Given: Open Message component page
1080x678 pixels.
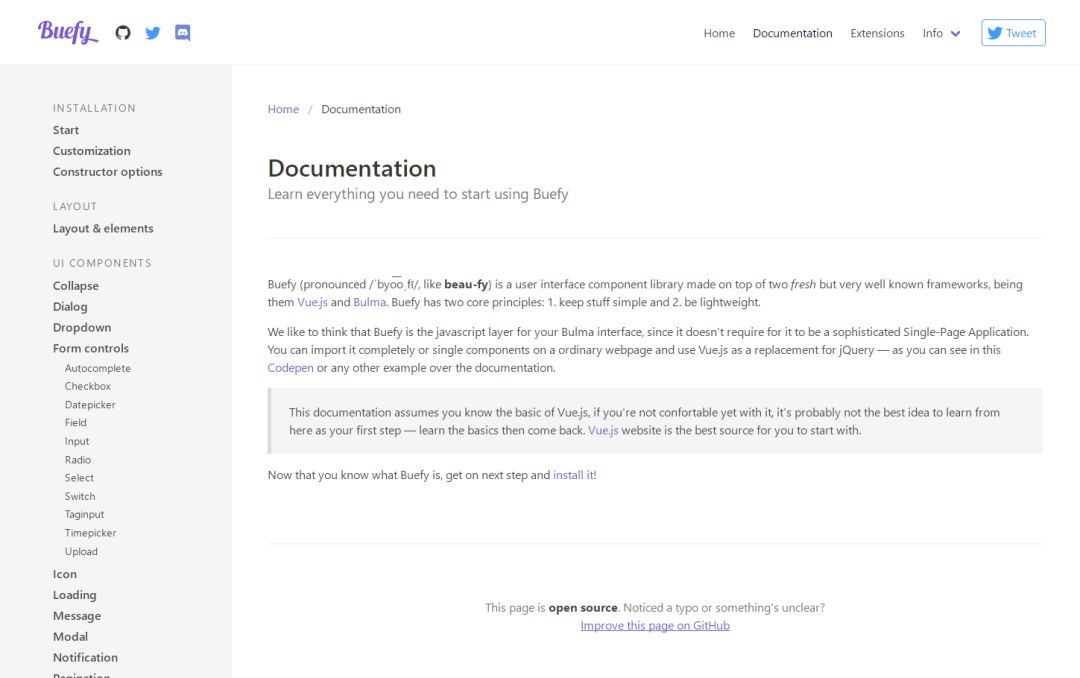Looking at the screenshot, I should 77,615.
